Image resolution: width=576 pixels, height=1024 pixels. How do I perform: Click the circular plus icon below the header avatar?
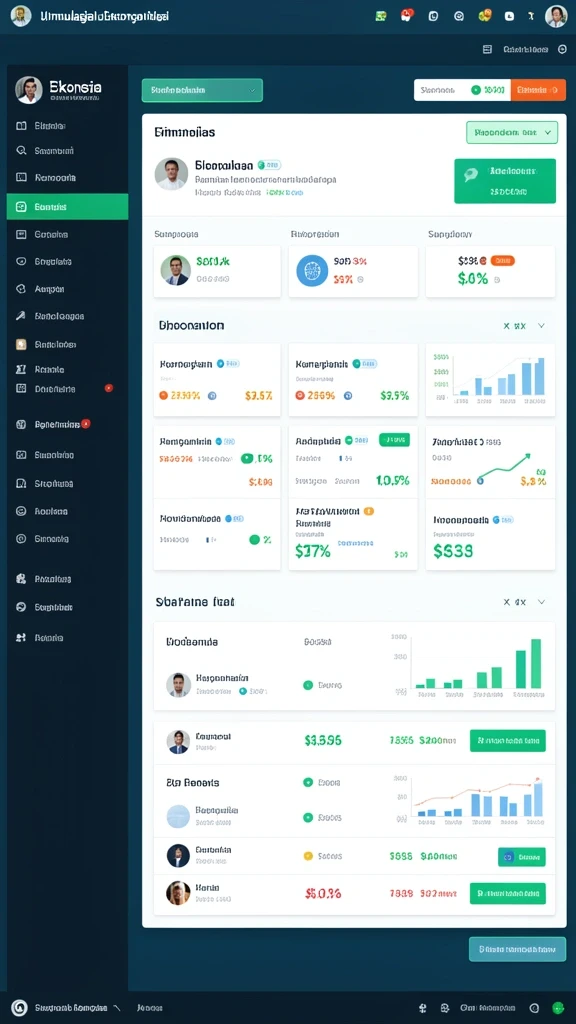(562, 49)
